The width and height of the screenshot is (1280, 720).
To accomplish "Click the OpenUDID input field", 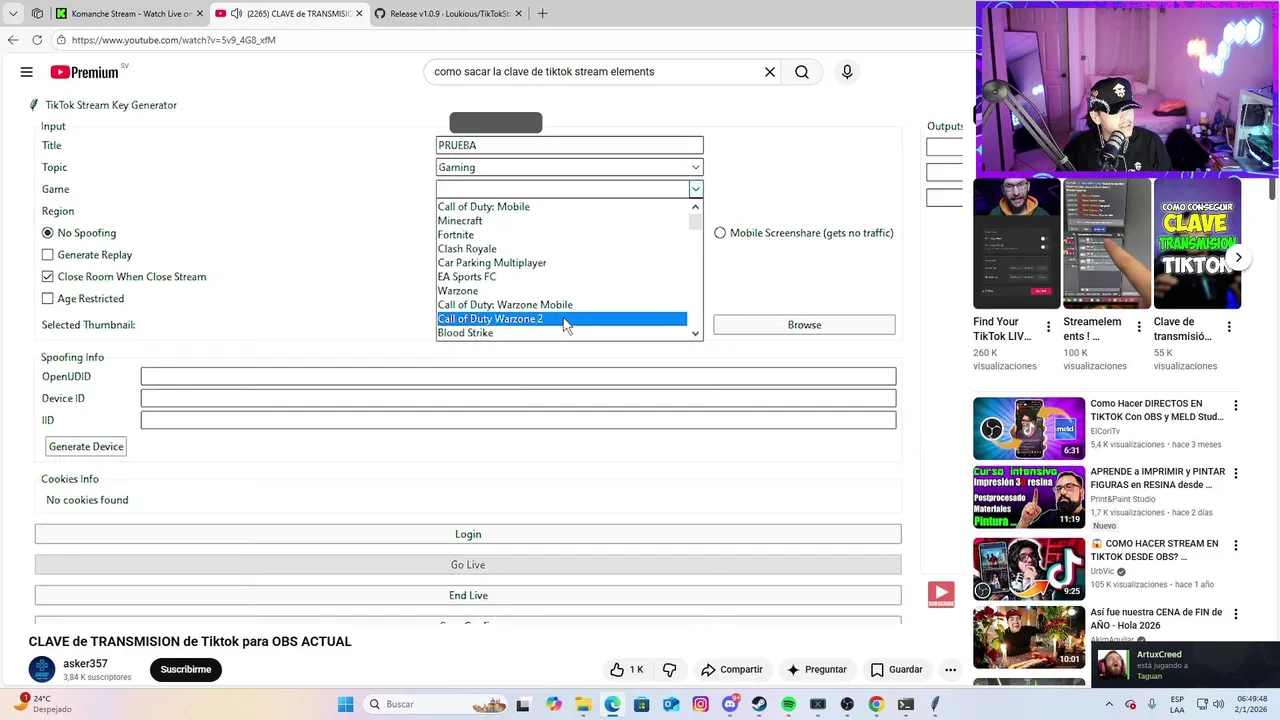I will (x=518, y=377).
